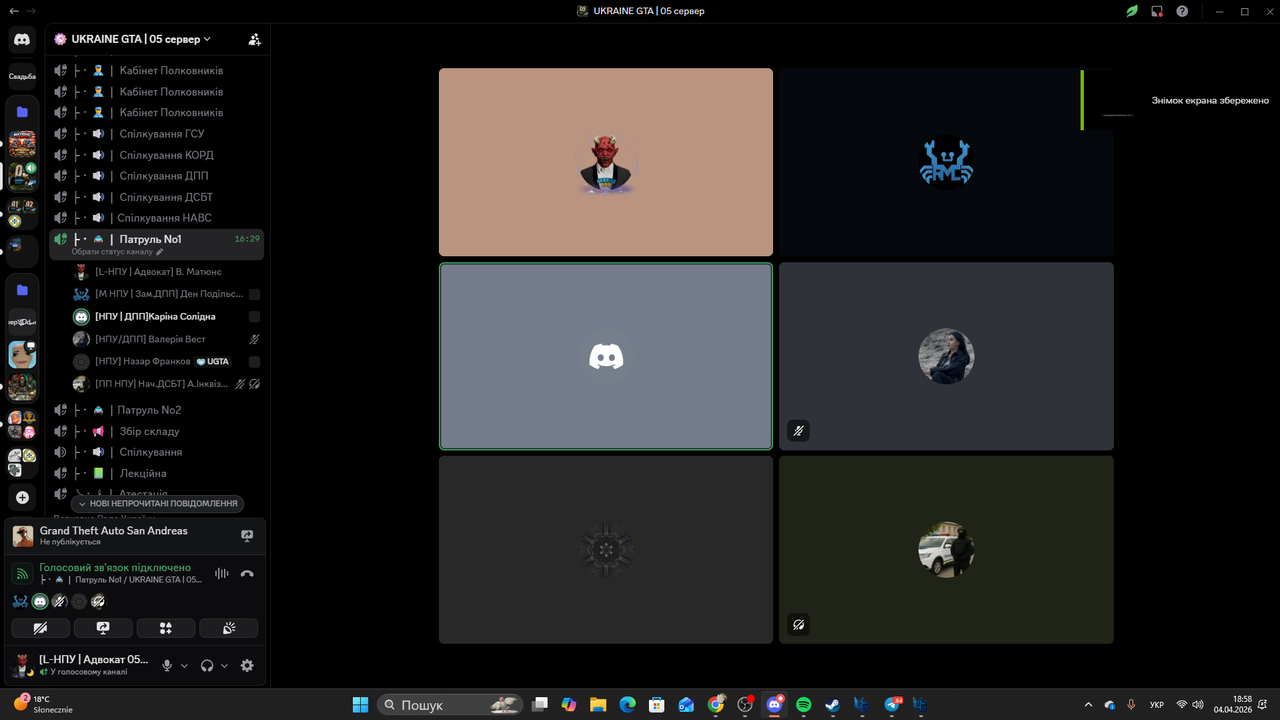The width and height of the screenshot is (1280, 720).
Task: Join the Збір складу voice channel
Action: tap(157, 431)
